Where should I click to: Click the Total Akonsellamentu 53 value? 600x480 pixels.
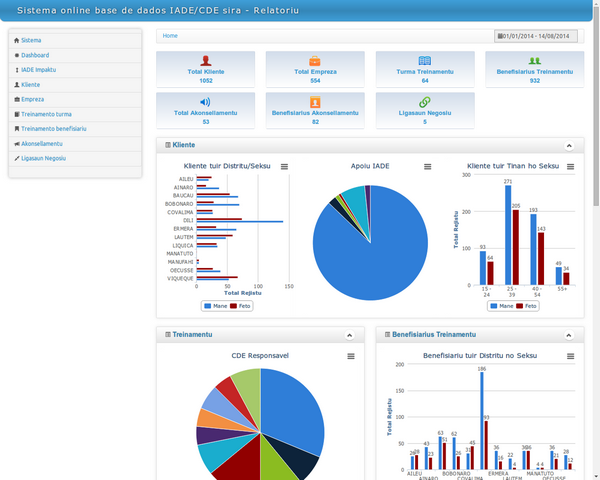pyautogui.click(x=205, y=122)
